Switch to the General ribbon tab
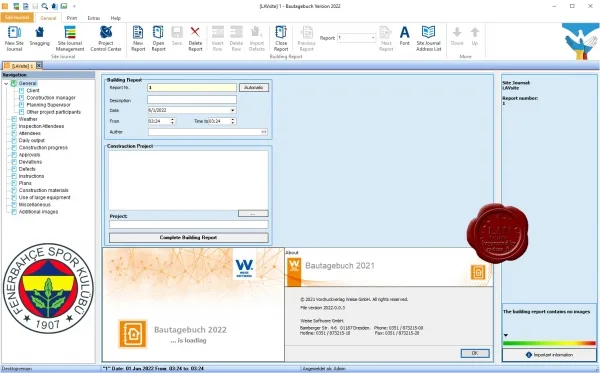Screen dimensions: 600x373 click(48, 18)
